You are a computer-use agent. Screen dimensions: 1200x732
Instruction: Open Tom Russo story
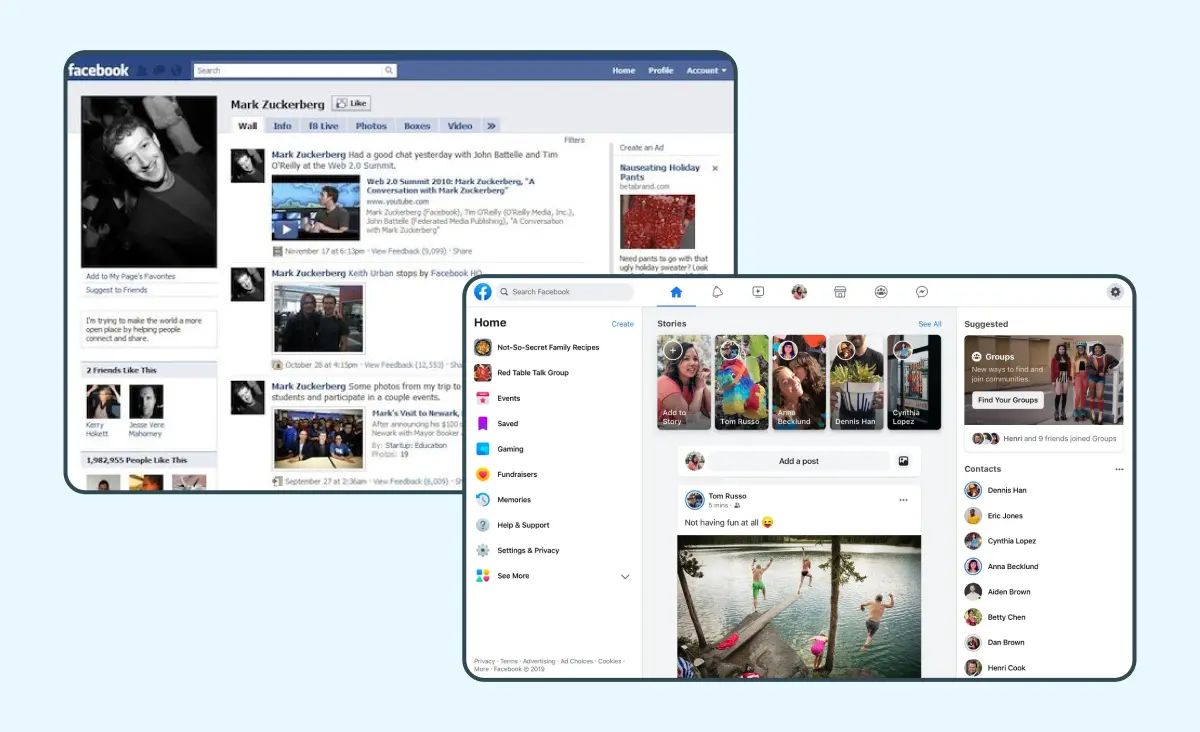[x=741, y=382]
